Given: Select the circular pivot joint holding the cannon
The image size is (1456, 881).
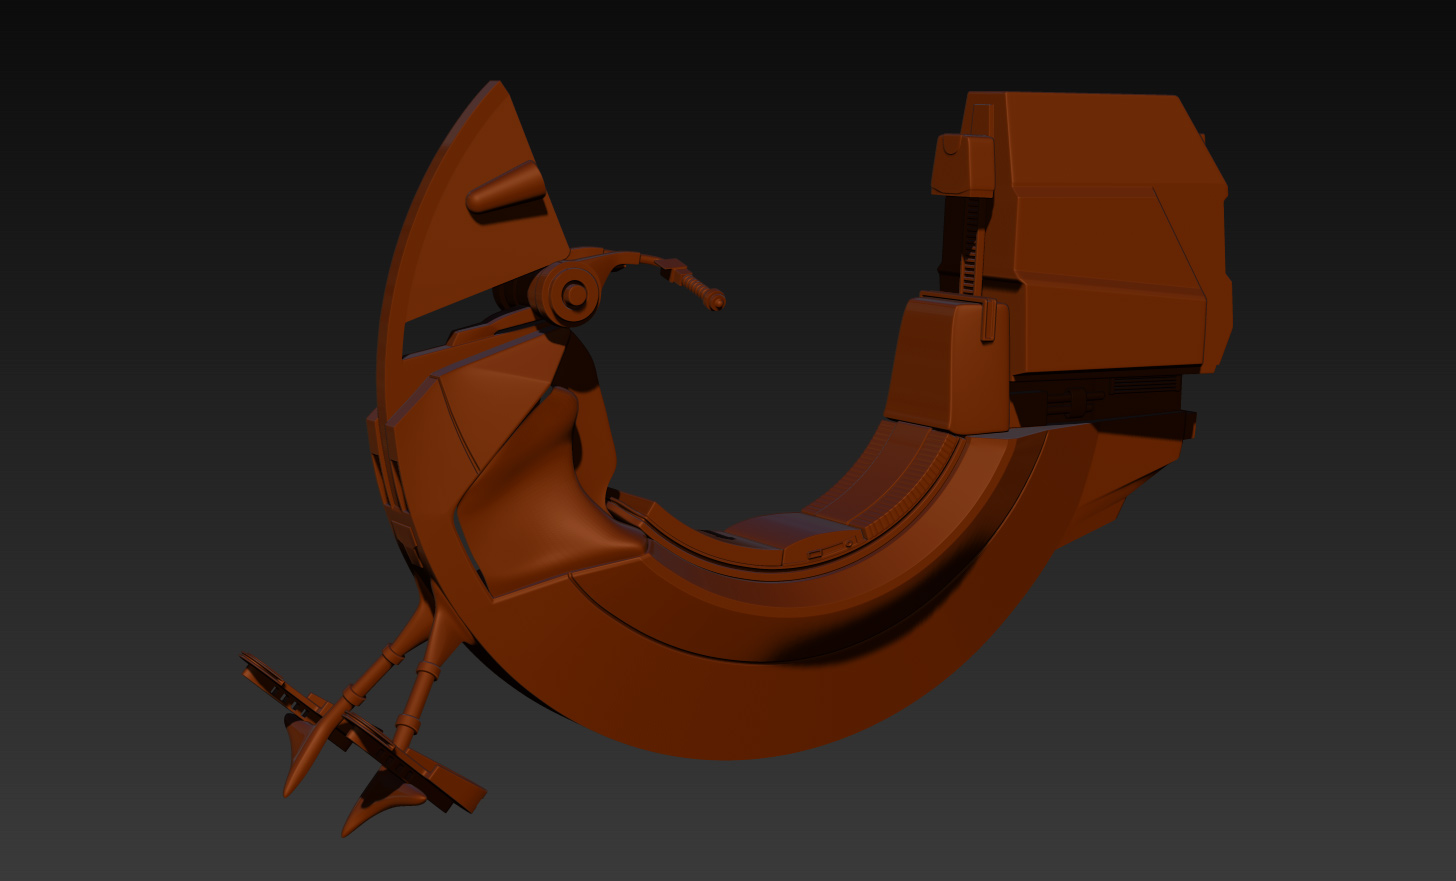Looking at the screenshot, I should [x=572, y=293].
